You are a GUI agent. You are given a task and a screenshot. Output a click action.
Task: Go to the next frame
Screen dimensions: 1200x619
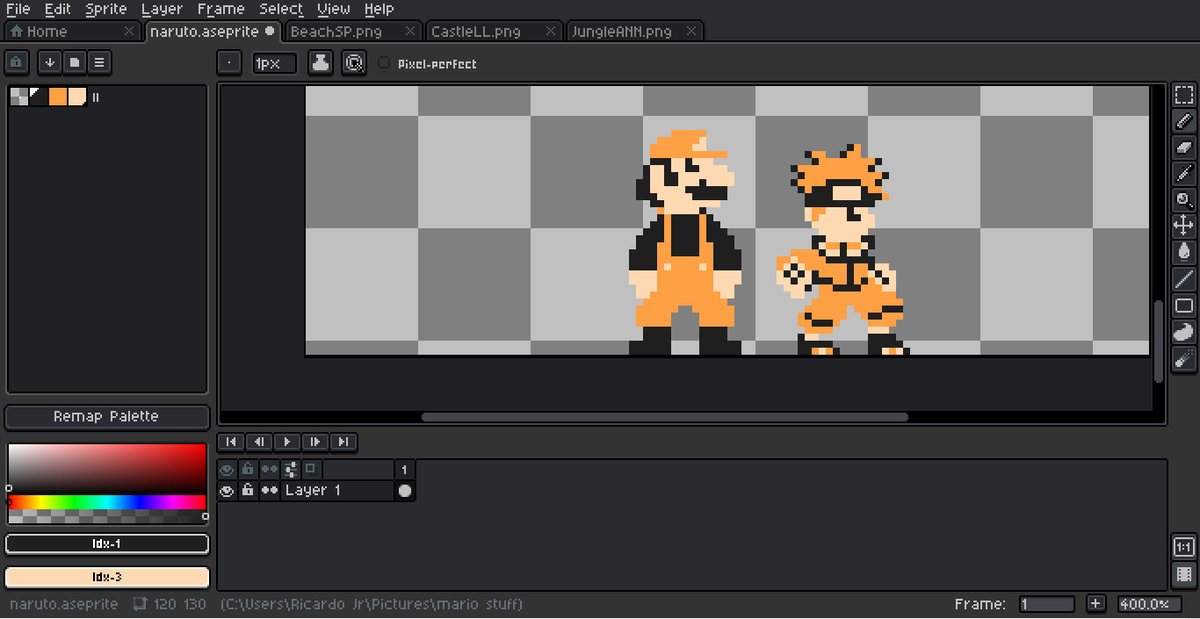coord(315,441)
